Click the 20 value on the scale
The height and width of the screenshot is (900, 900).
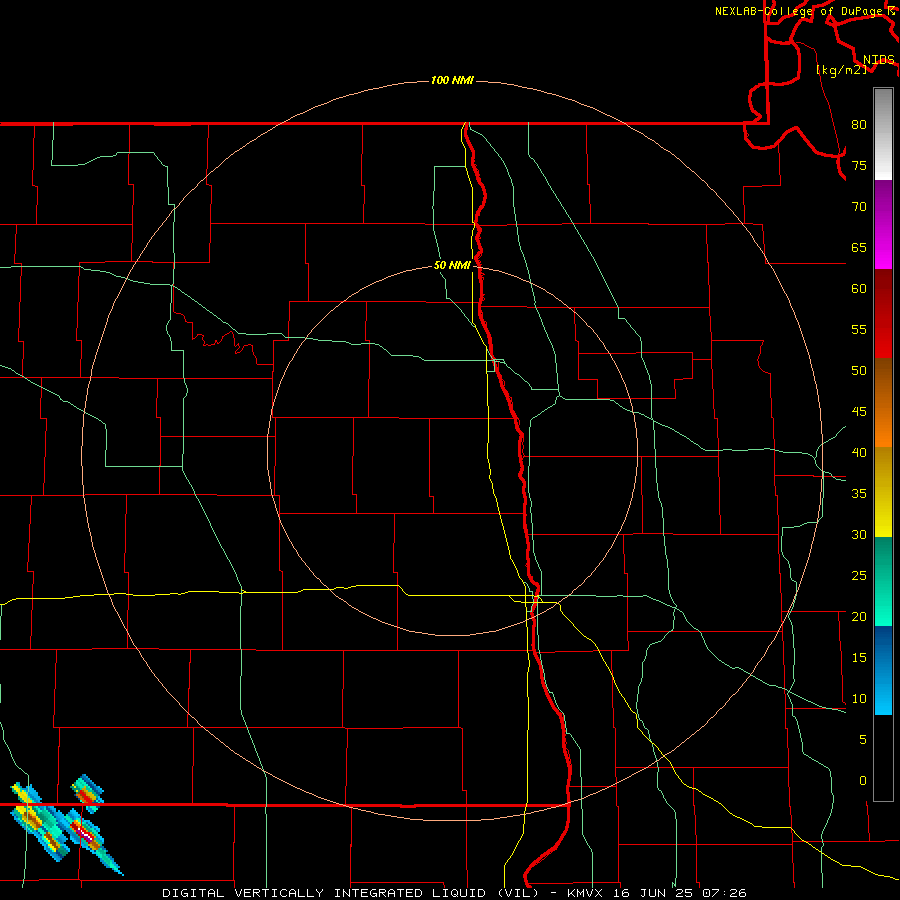[859, 617]
